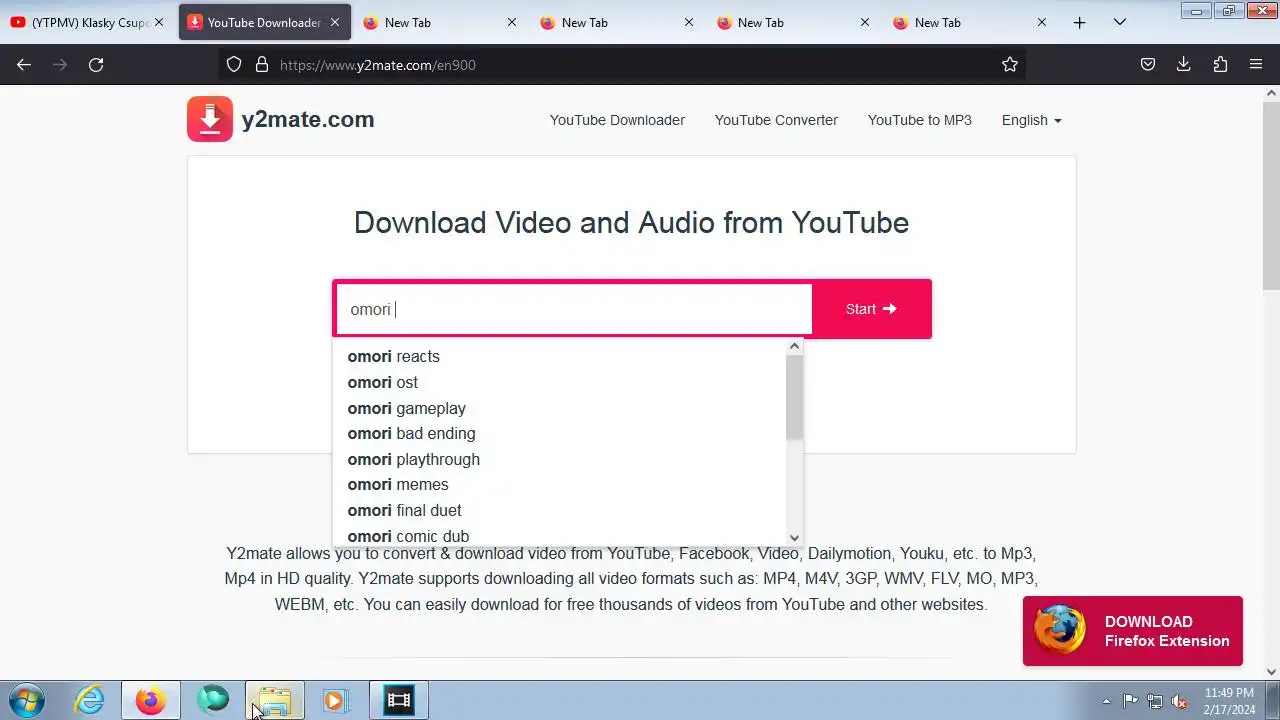Open the taskbar clock and date
Image resolution: width=1280 pixels, height=720 pixels.
(x=1229, y=701)
